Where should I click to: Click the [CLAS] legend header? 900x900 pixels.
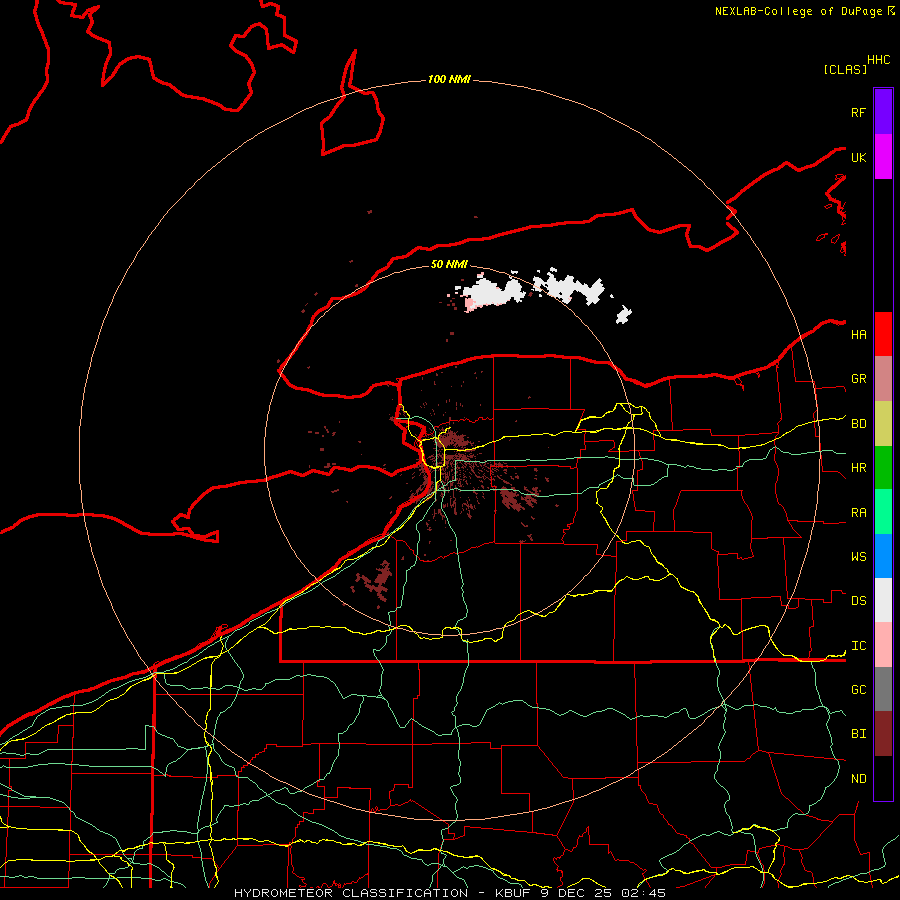[x=845, y=69]
